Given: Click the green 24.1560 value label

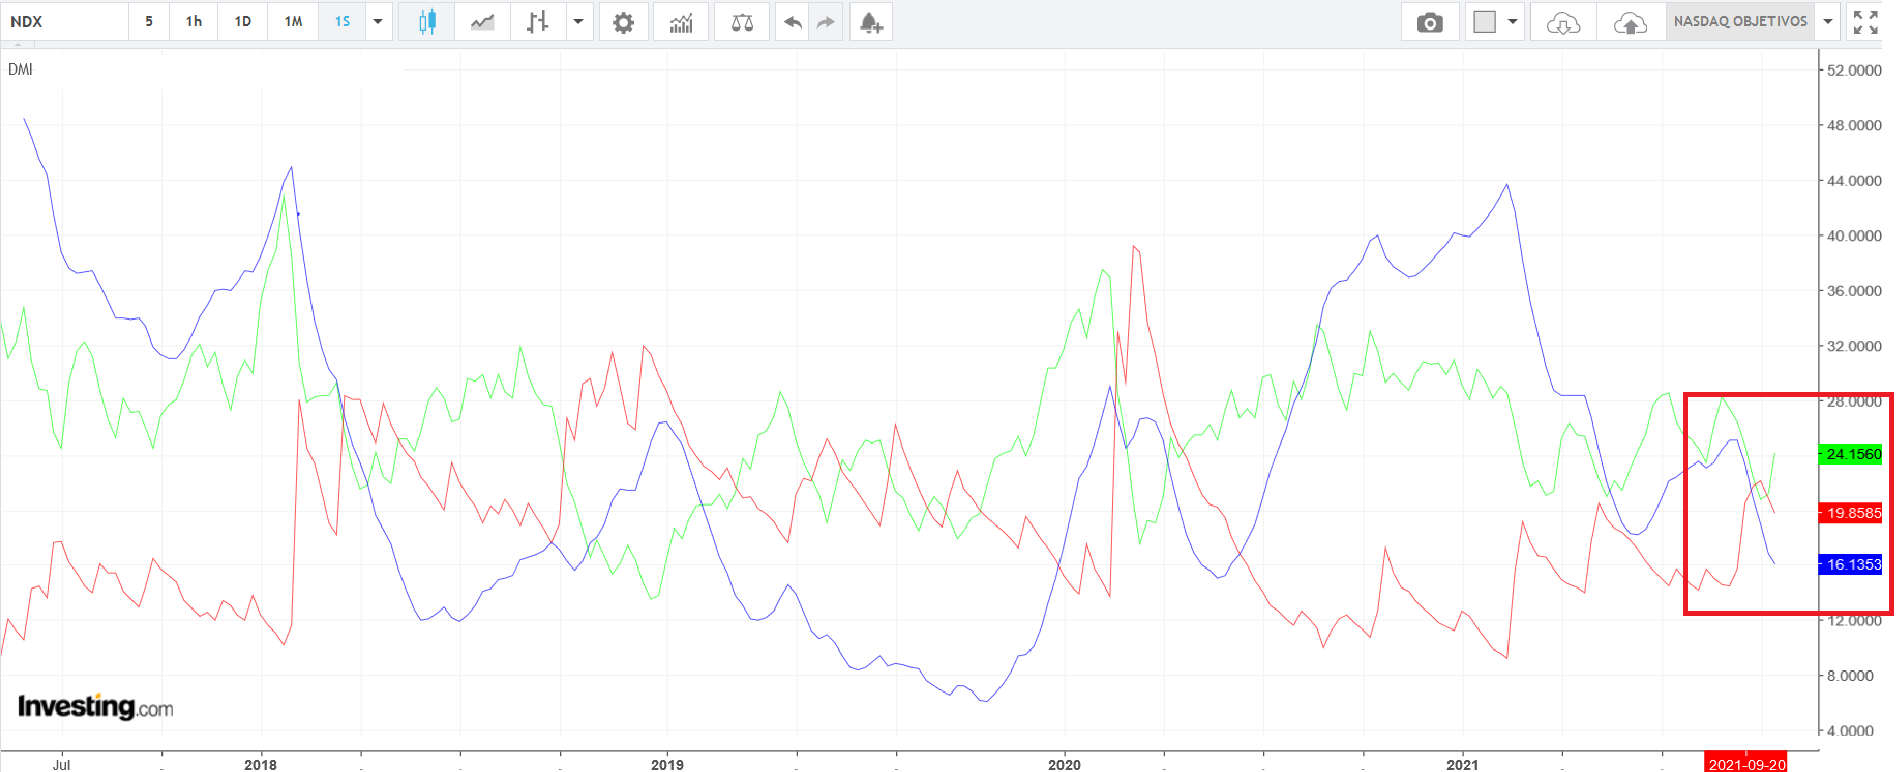Looking at the screenshot, I should click(x=1853, y=454).
